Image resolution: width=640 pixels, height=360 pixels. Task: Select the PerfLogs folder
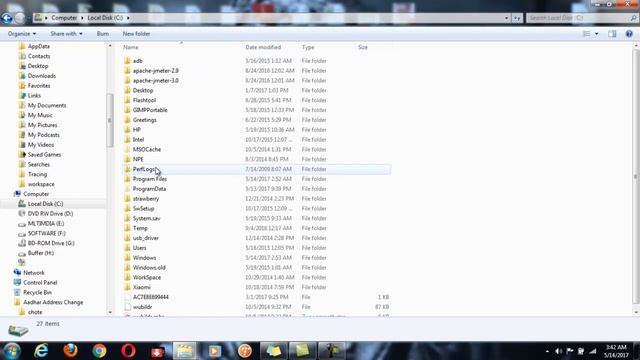(144, 169)
